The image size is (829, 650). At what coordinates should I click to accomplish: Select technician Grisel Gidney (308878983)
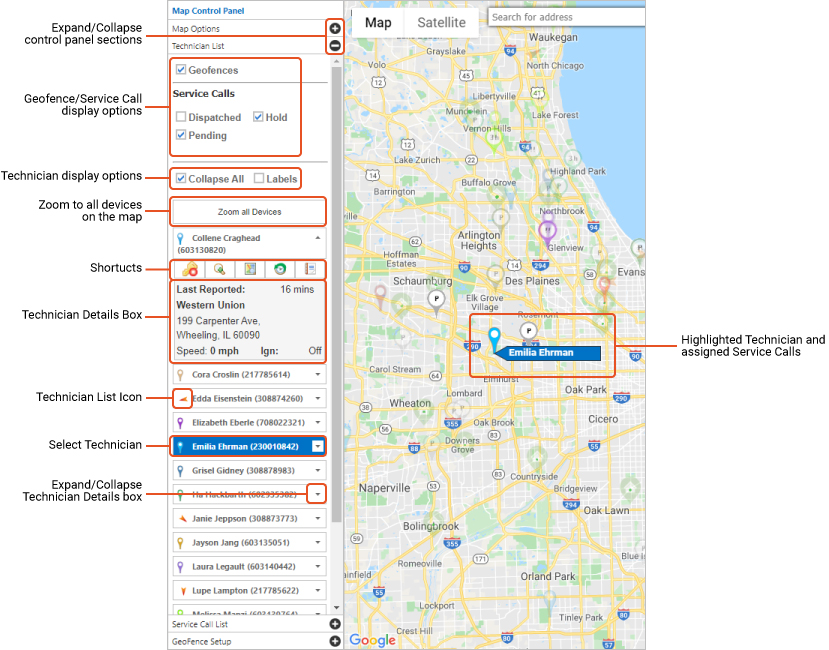click(x=249, y=470)
